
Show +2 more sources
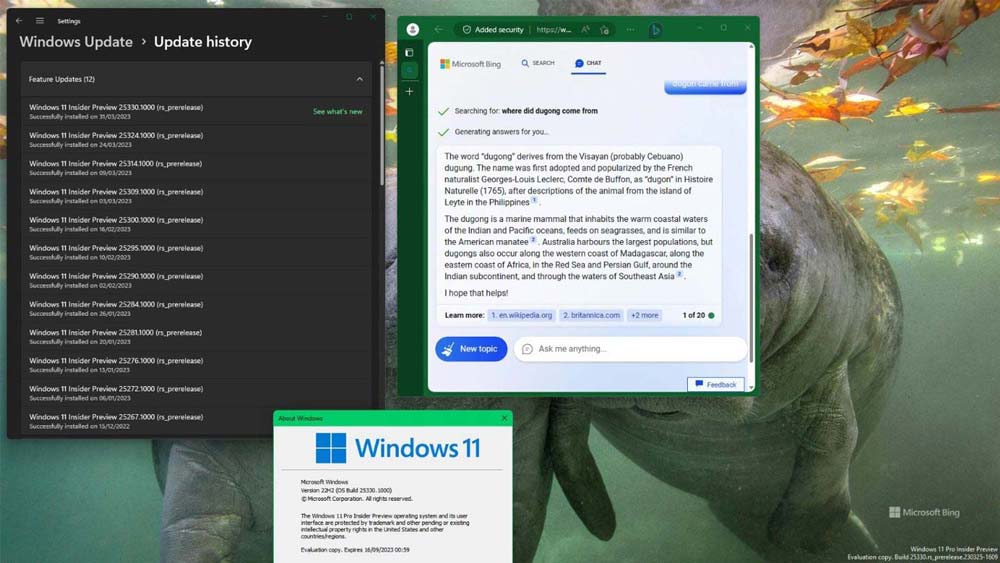[644, 315]
